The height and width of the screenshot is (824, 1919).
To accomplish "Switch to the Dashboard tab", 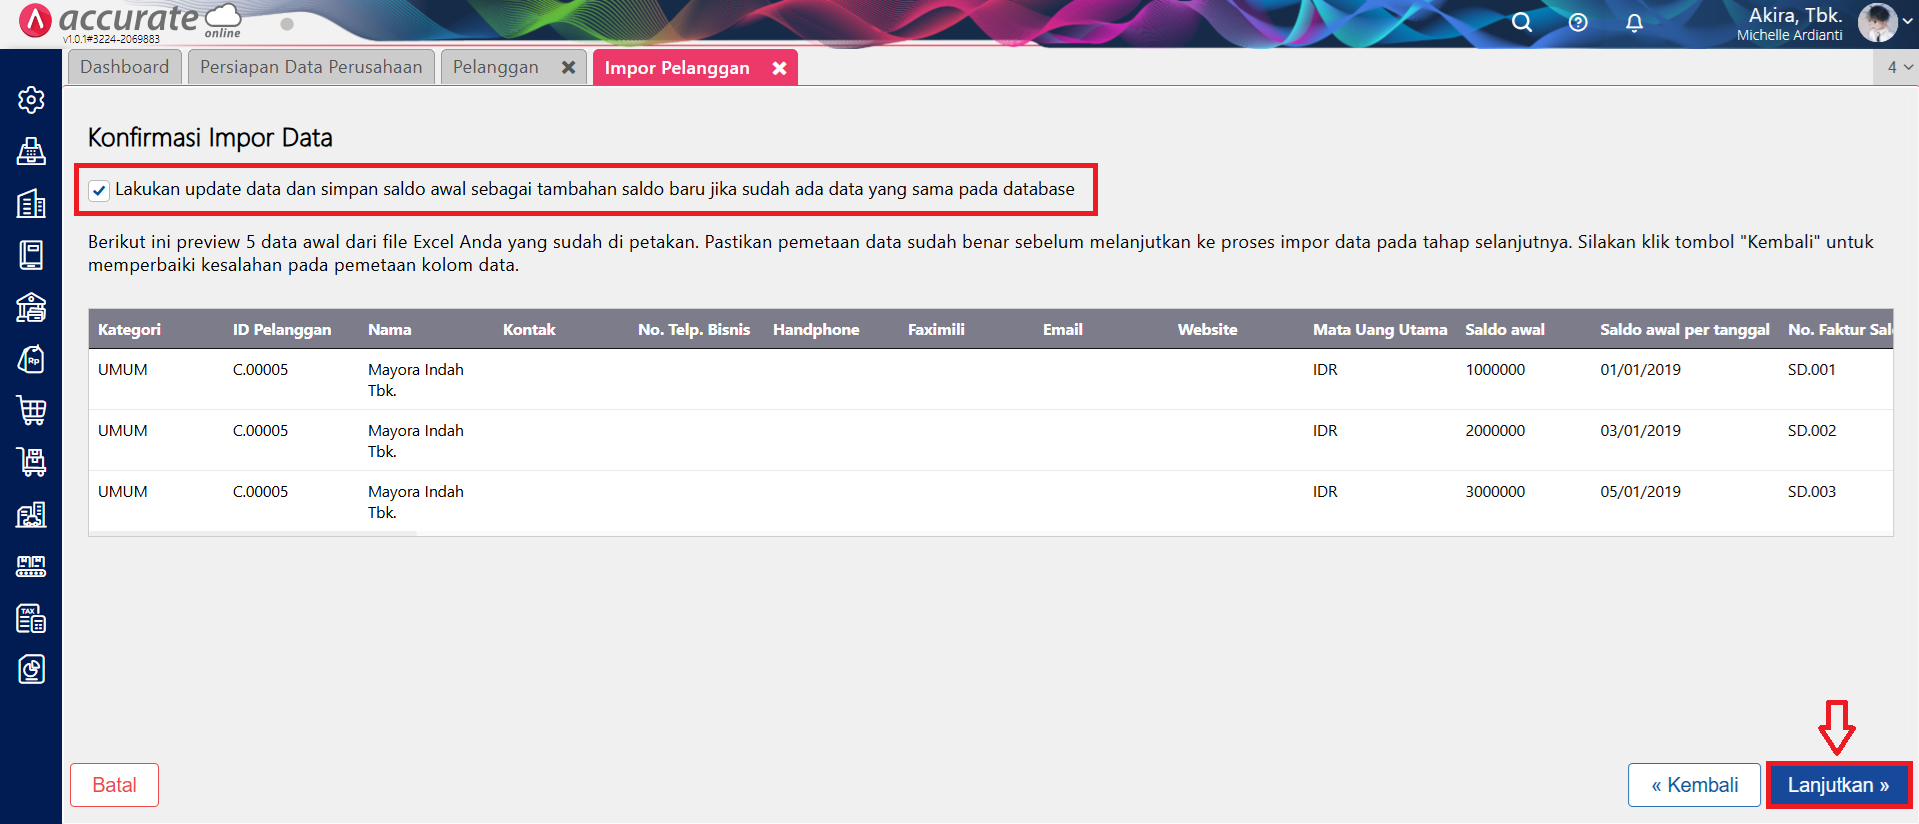I will click(x=125, y=67).
